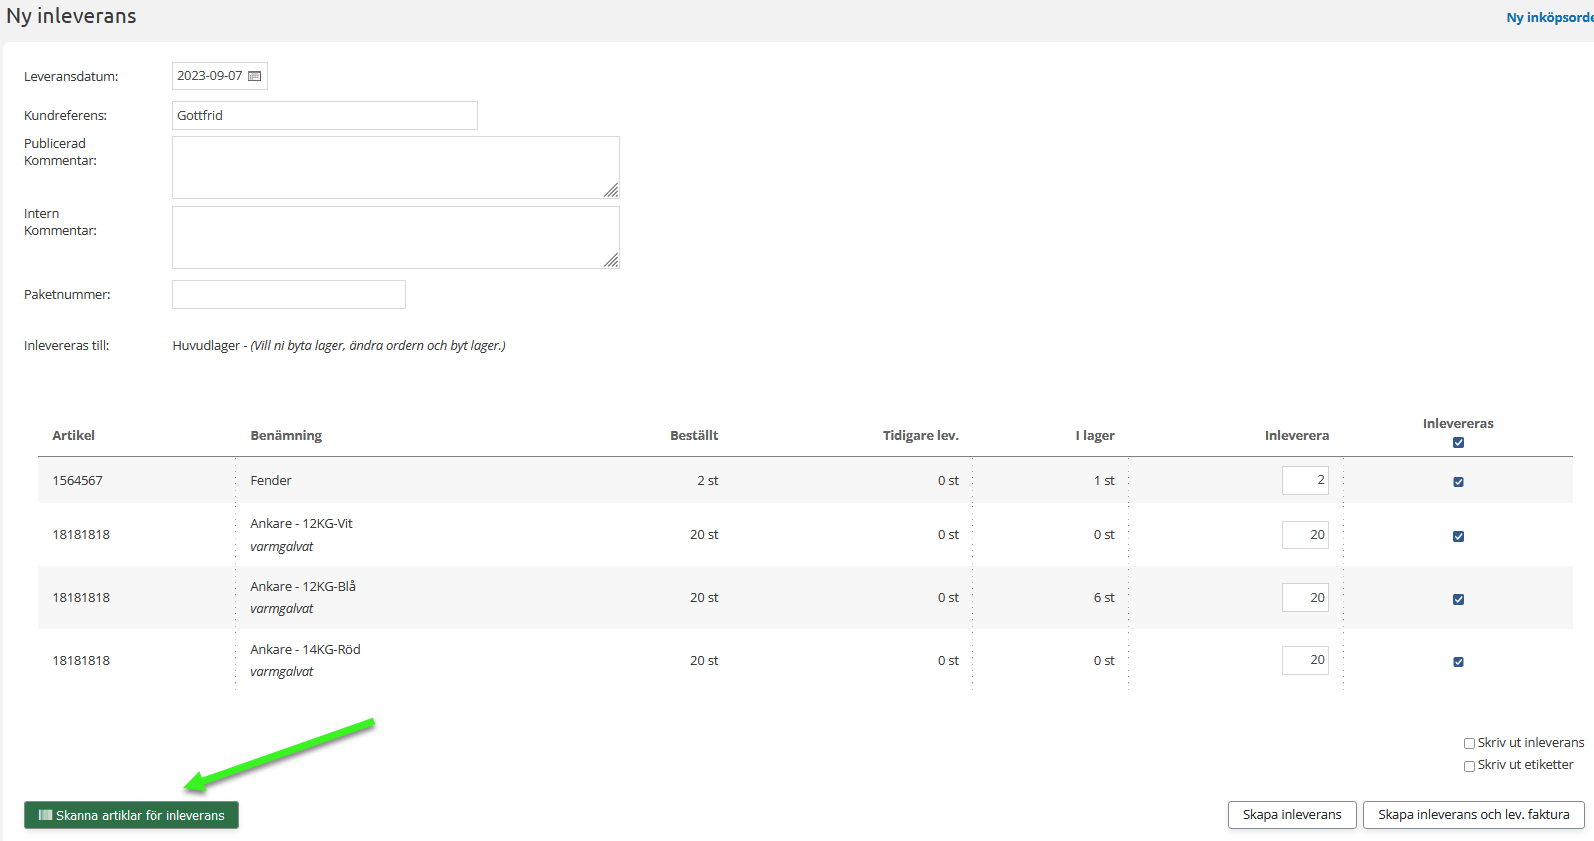Click the barcode icon on Skanna artiklar button

pos(45,815)
